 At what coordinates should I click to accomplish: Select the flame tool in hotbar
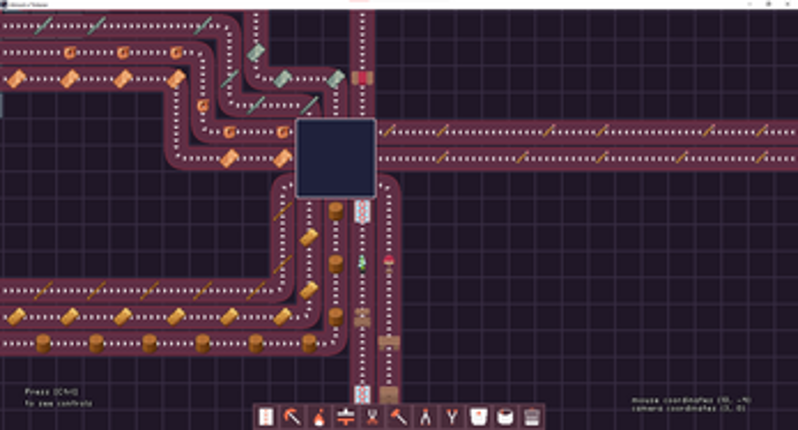(x=319, y=417)
